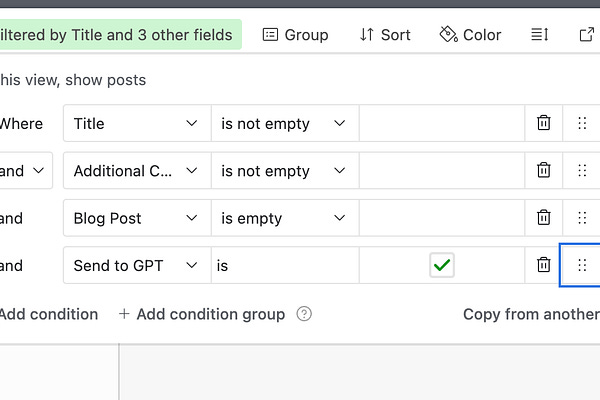Click the drag handle on the Title row
Viewport: 600px width, 400px height.
tap(582, 123)
